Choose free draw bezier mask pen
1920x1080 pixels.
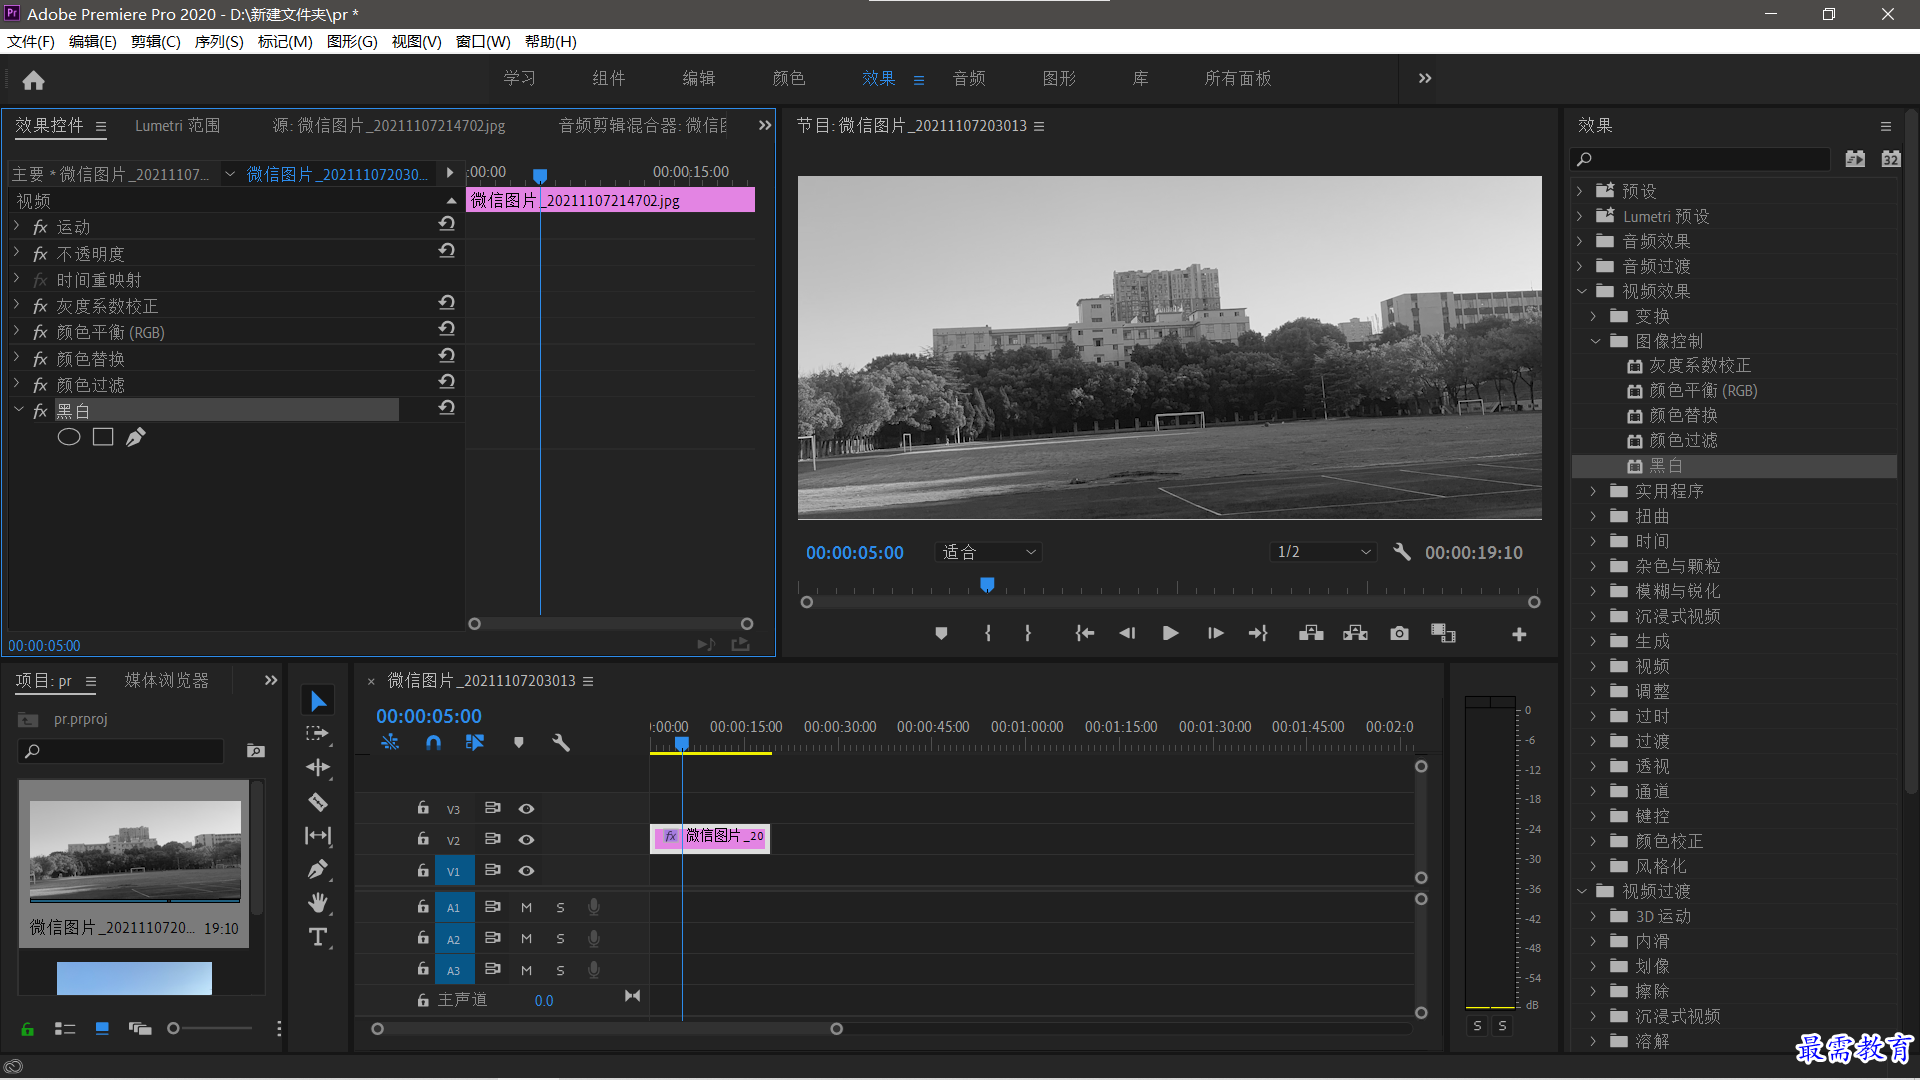tap(136, 437)
